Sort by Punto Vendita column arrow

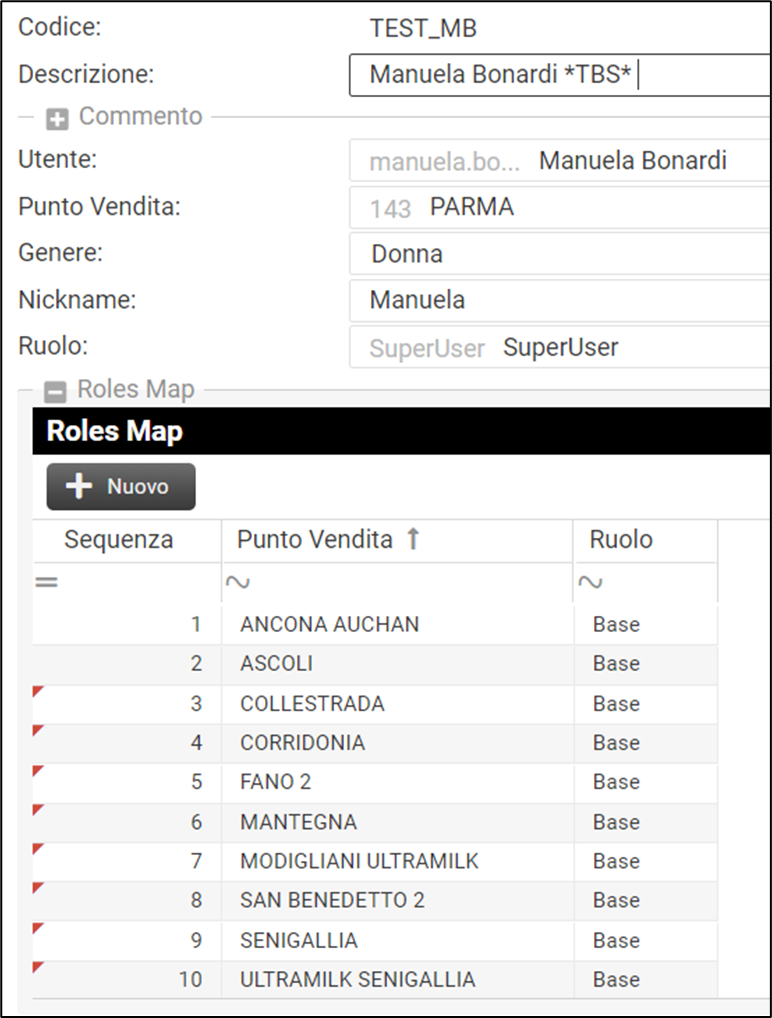pyautogui.click(x=413, y=540)
